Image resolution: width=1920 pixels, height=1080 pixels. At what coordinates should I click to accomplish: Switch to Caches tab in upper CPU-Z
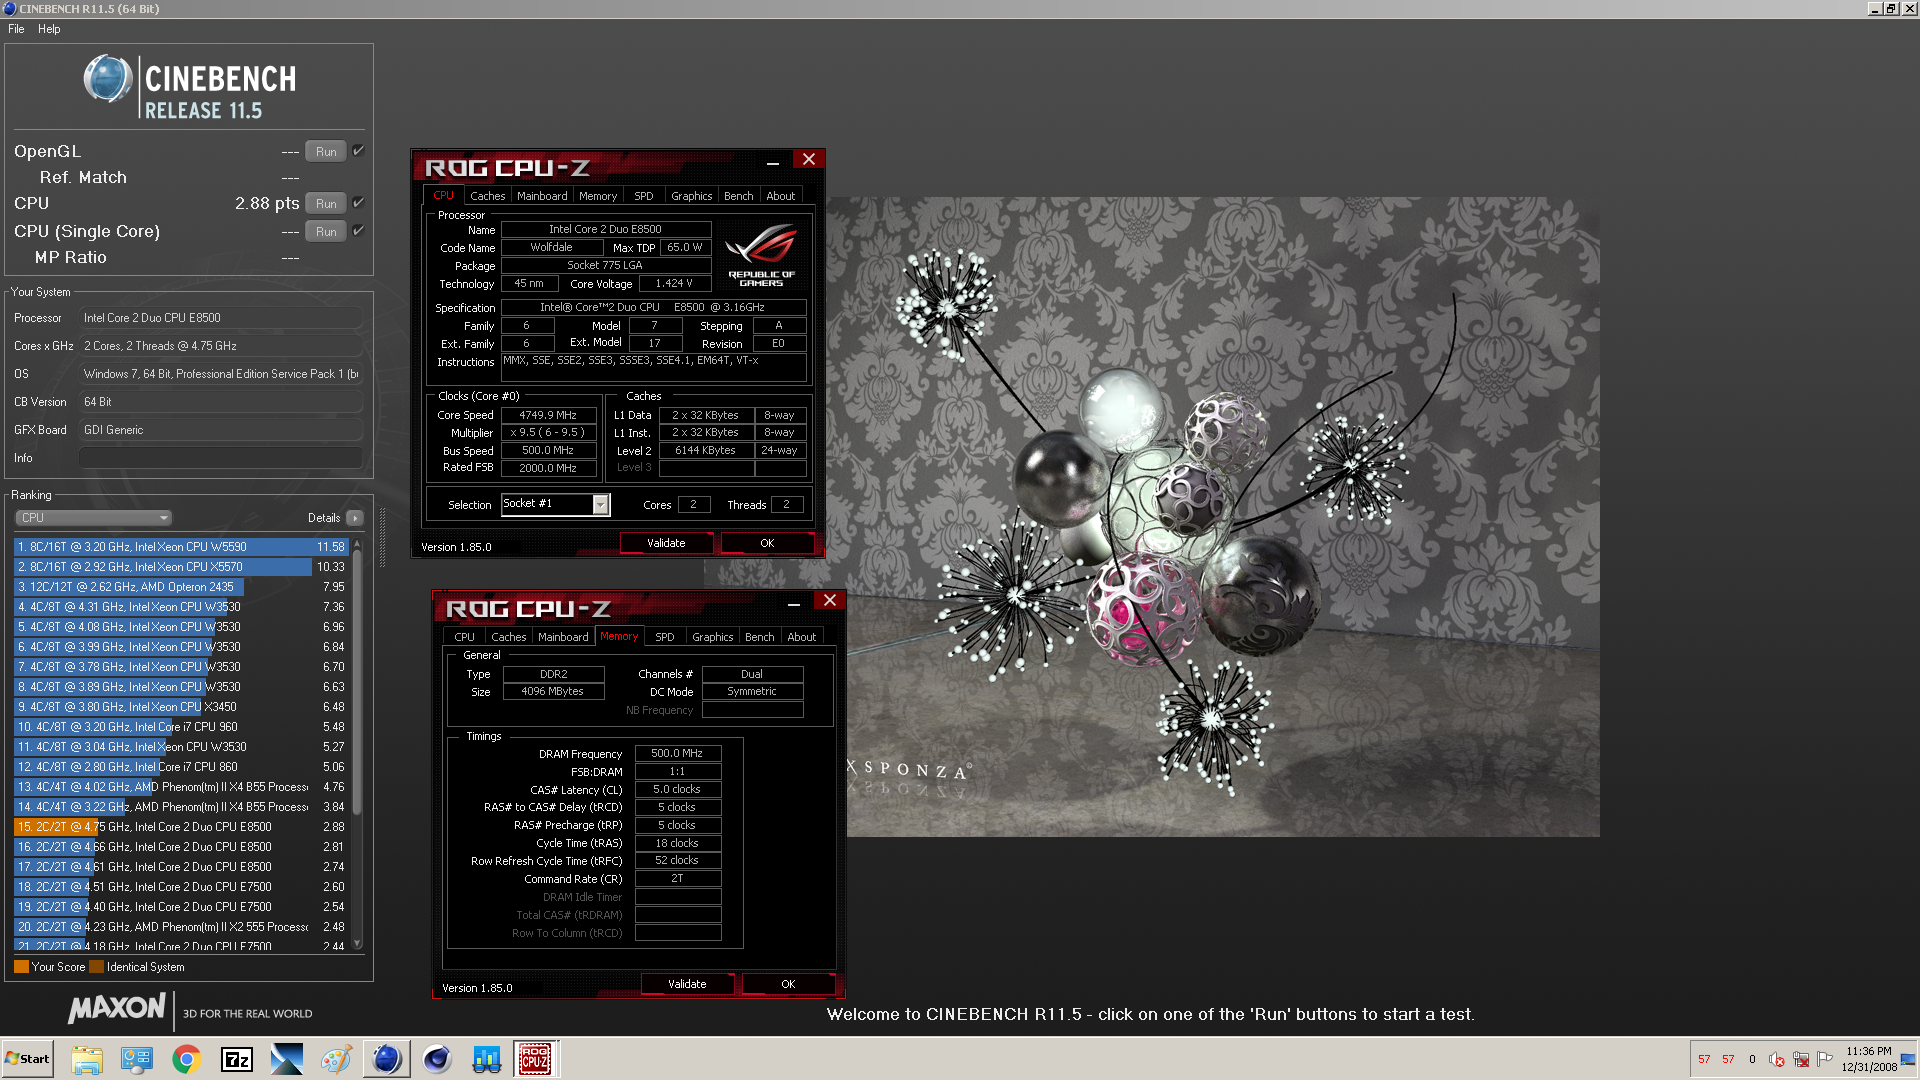[488, 196]
